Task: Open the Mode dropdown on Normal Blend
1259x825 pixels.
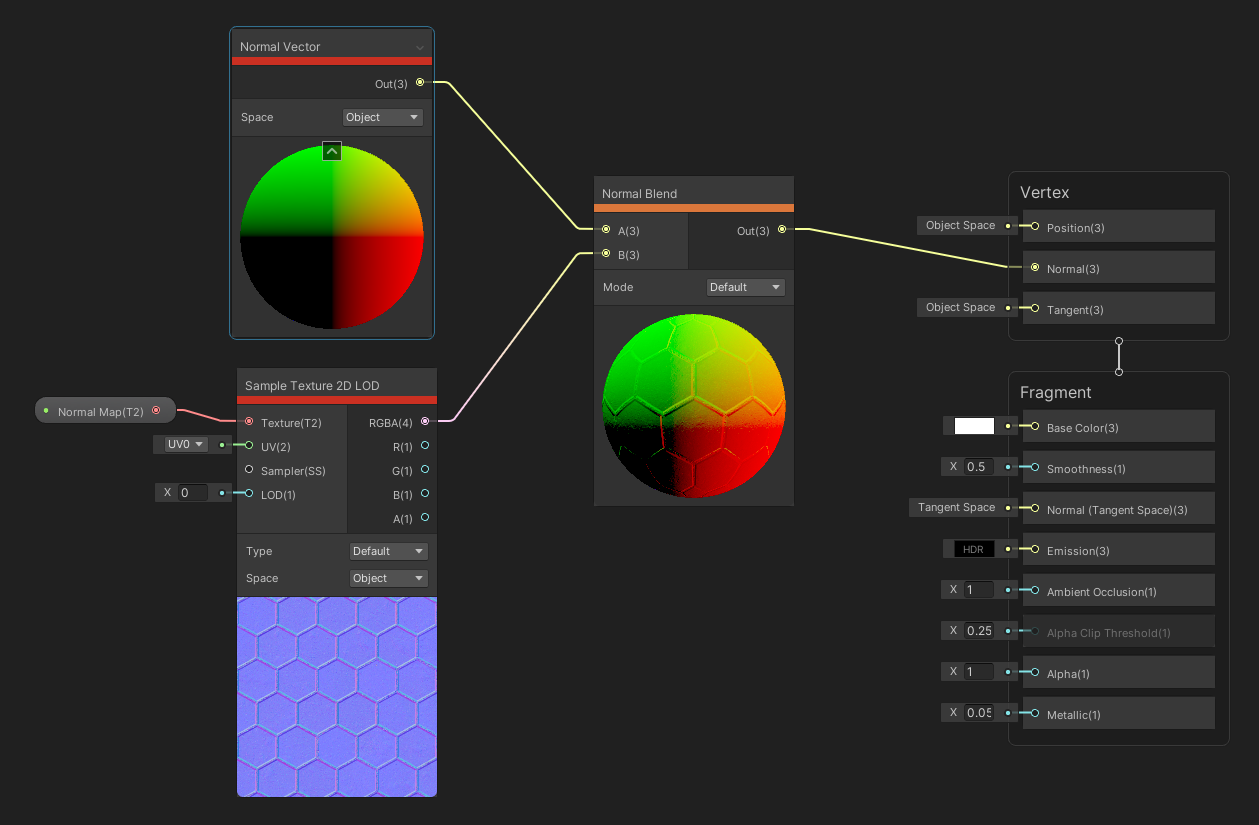Action: [x=745, y=287]
